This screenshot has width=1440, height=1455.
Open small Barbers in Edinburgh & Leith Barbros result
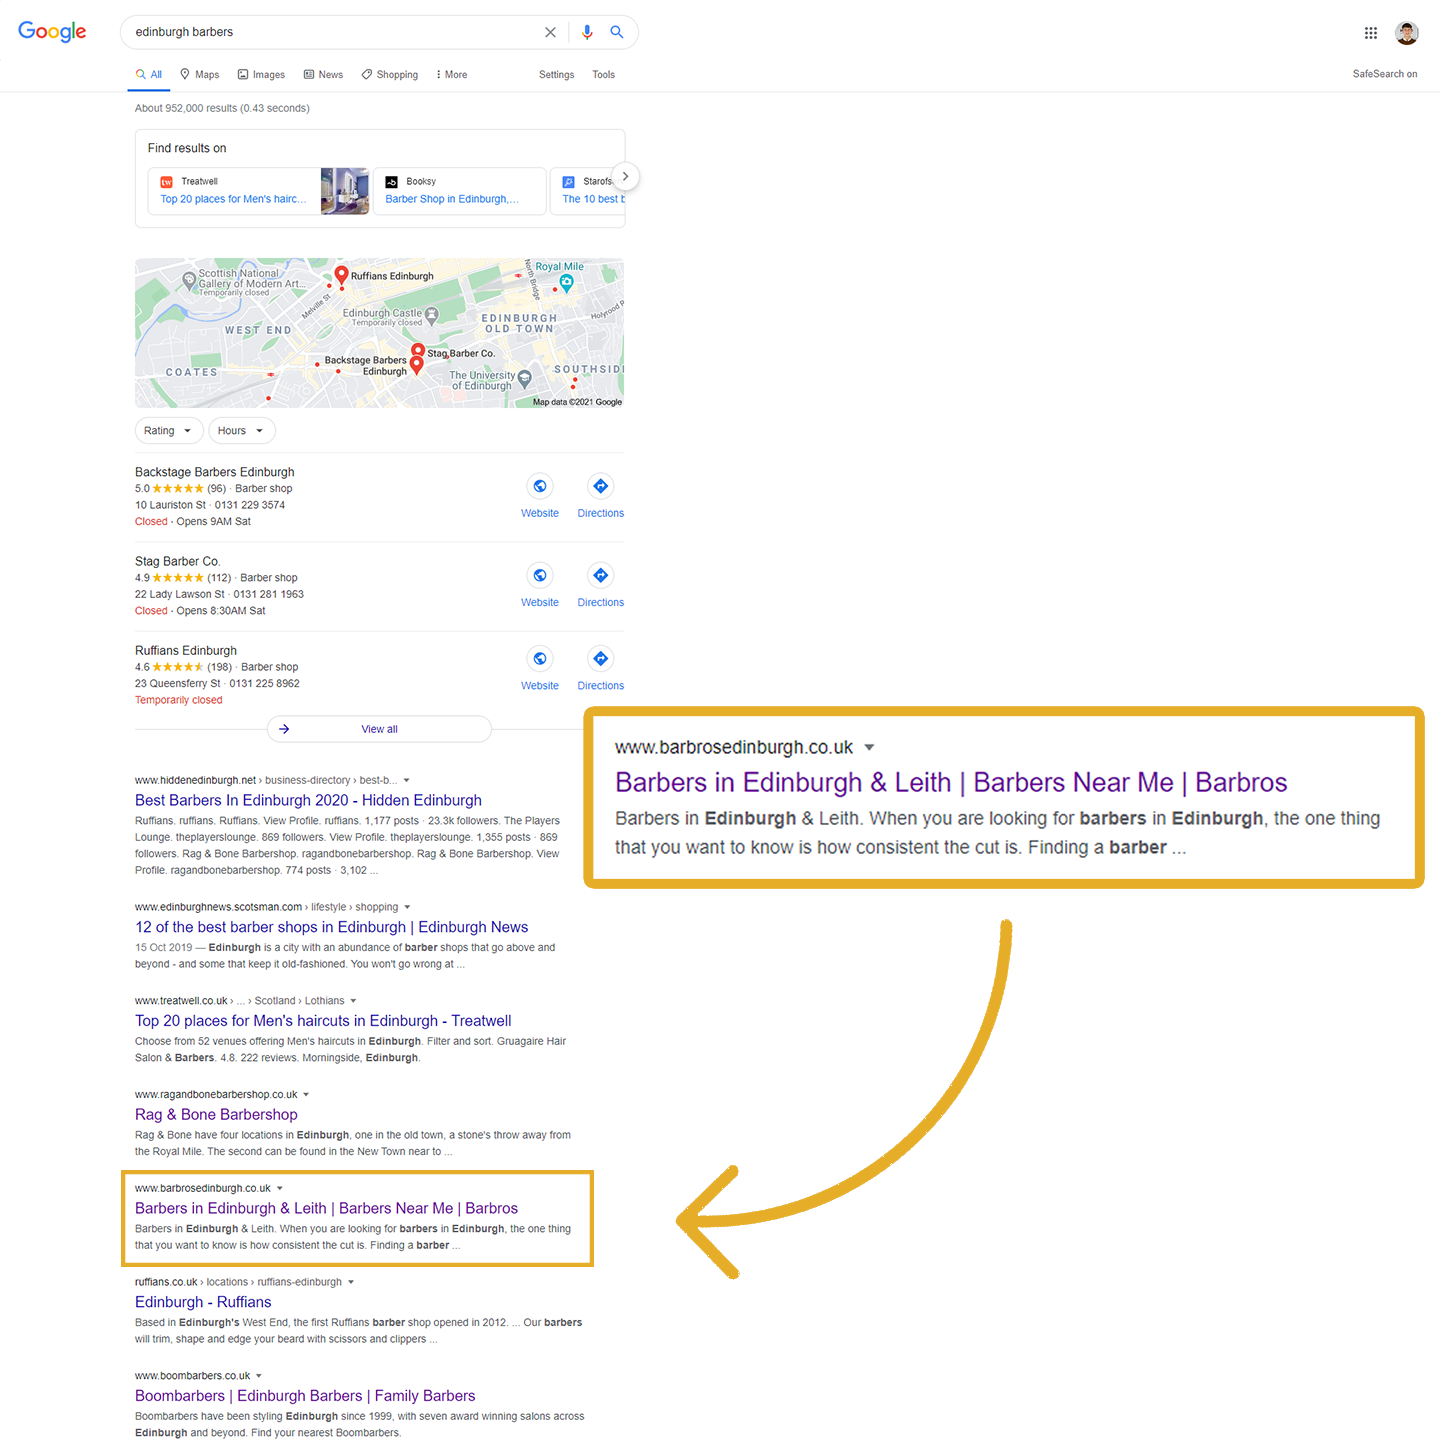326,1208
